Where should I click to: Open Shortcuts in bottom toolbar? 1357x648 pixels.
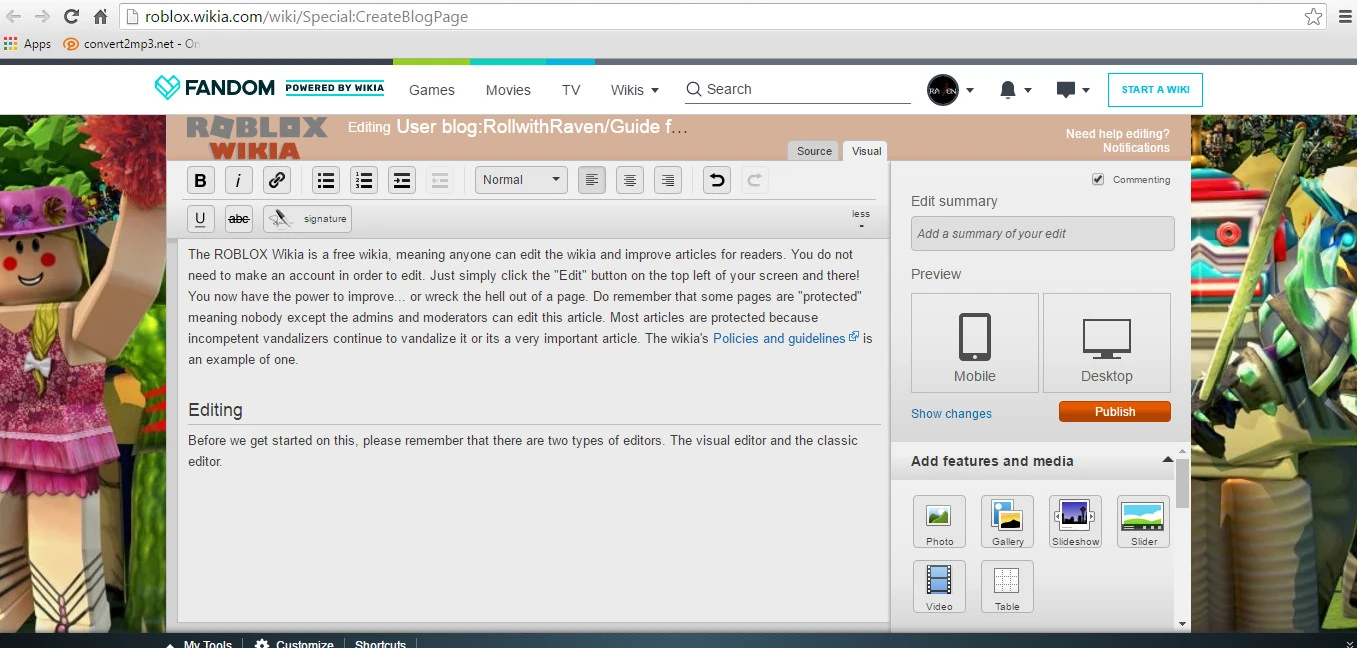380,644
